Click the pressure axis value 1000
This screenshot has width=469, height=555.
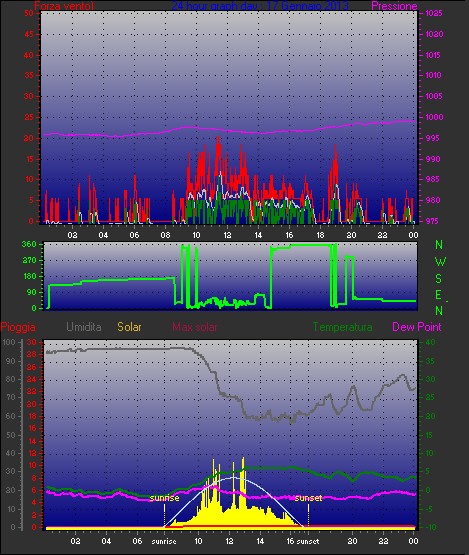[434, 117]
